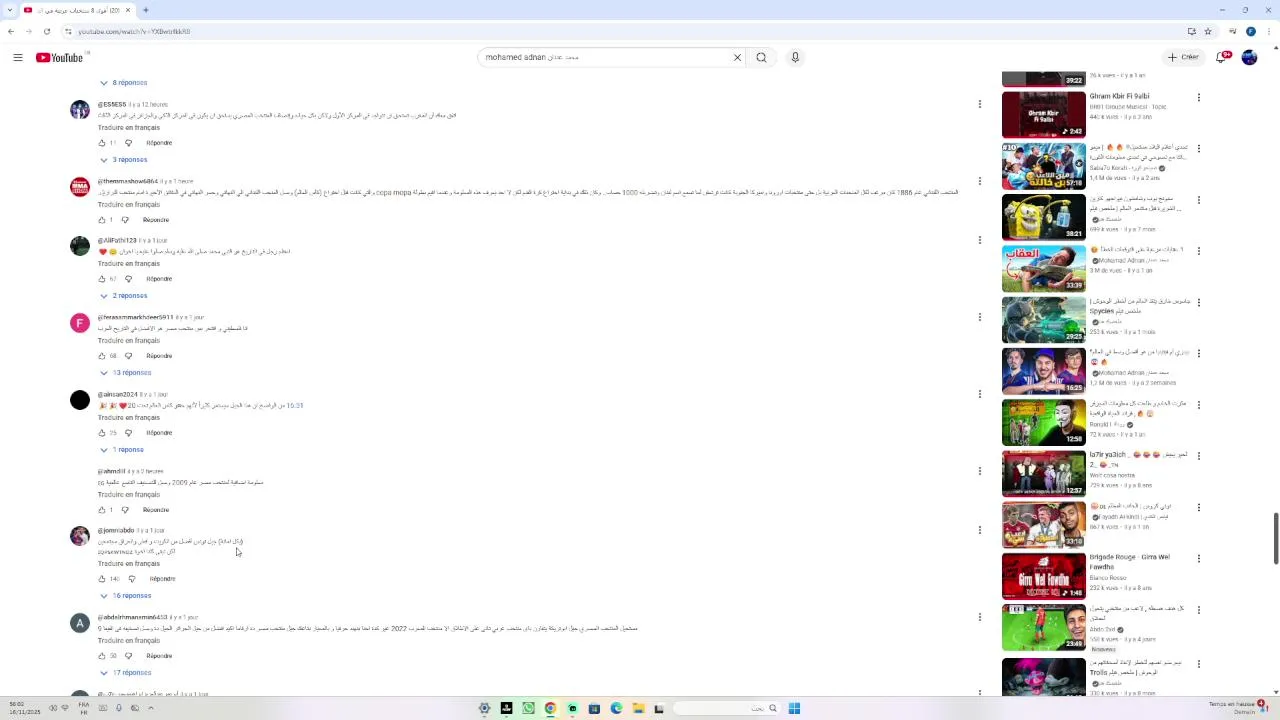Image resolution: width=1280 pixels, height=720 pixels.
Task: Expand 17 réponses under @abdelrhmanrman6433
Action: tap(126, 673)
